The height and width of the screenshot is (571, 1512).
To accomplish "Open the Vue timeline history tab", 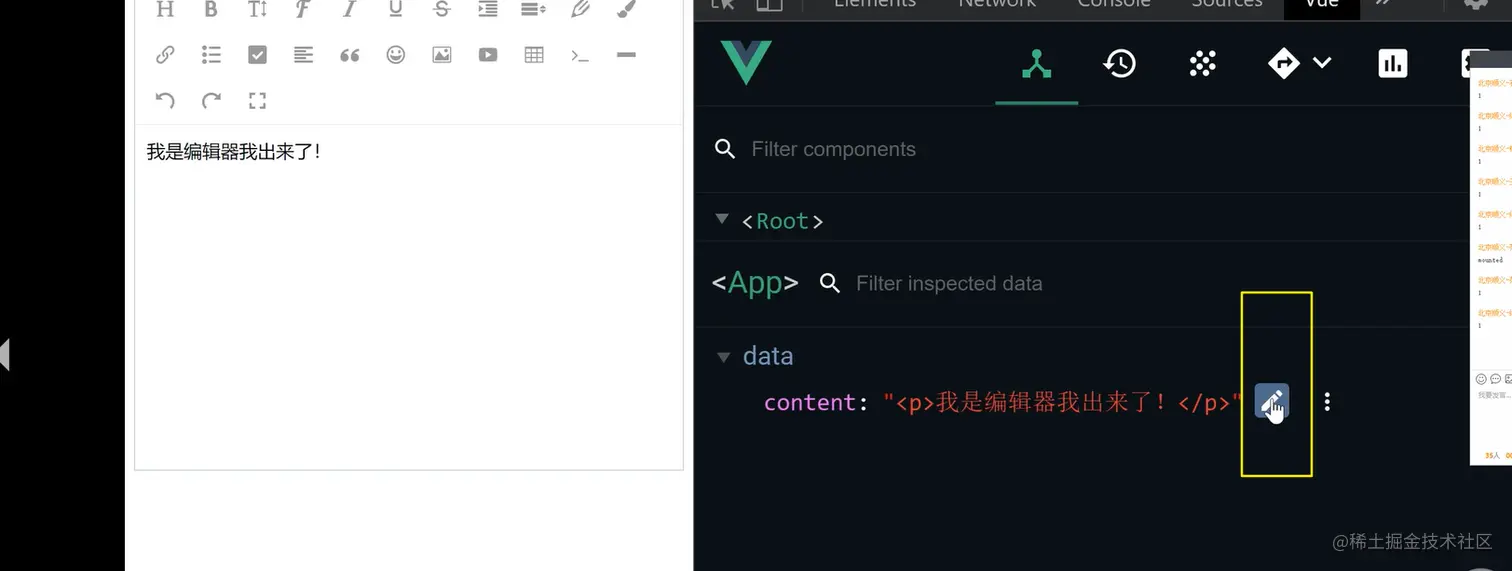I will pyautogui.click(x=1119, y=64).
